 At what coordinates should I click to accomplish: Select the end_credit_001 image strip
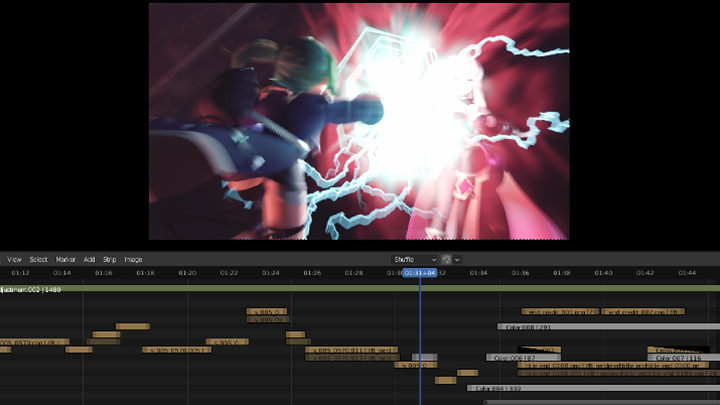[x=560, y=312]
